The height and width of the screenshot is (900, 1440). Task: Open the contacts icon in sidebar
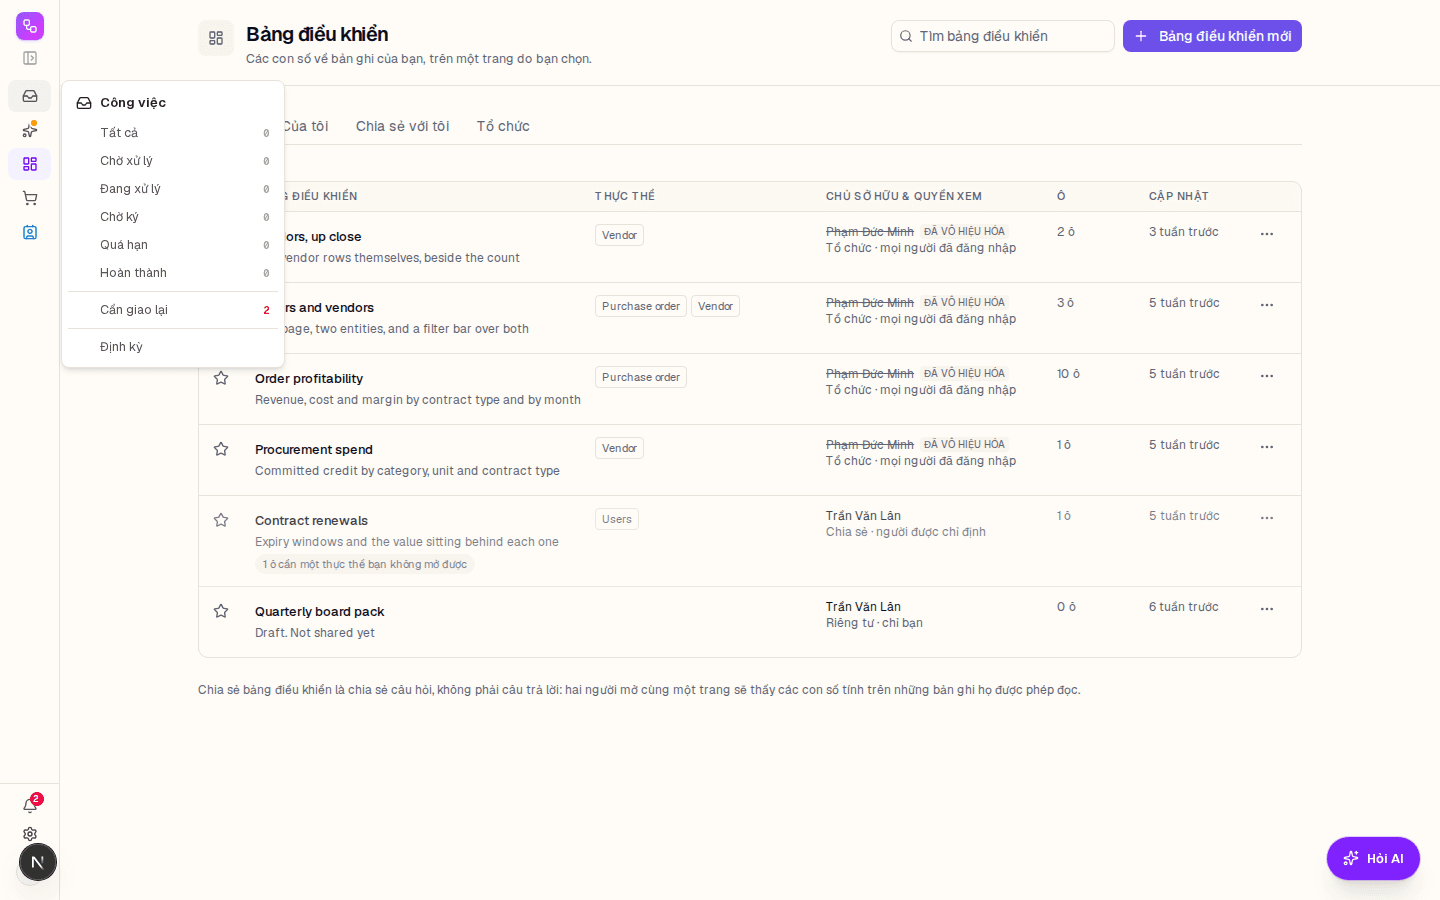click(x=30, y=232)
